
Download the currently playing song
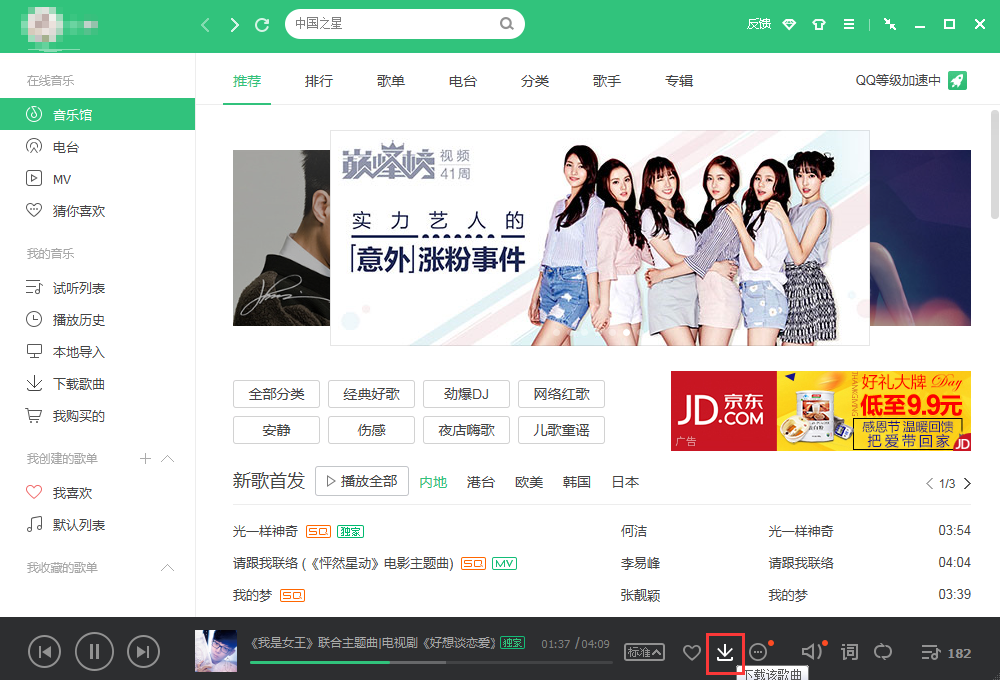pyautogui.click(x=725, y=653)
